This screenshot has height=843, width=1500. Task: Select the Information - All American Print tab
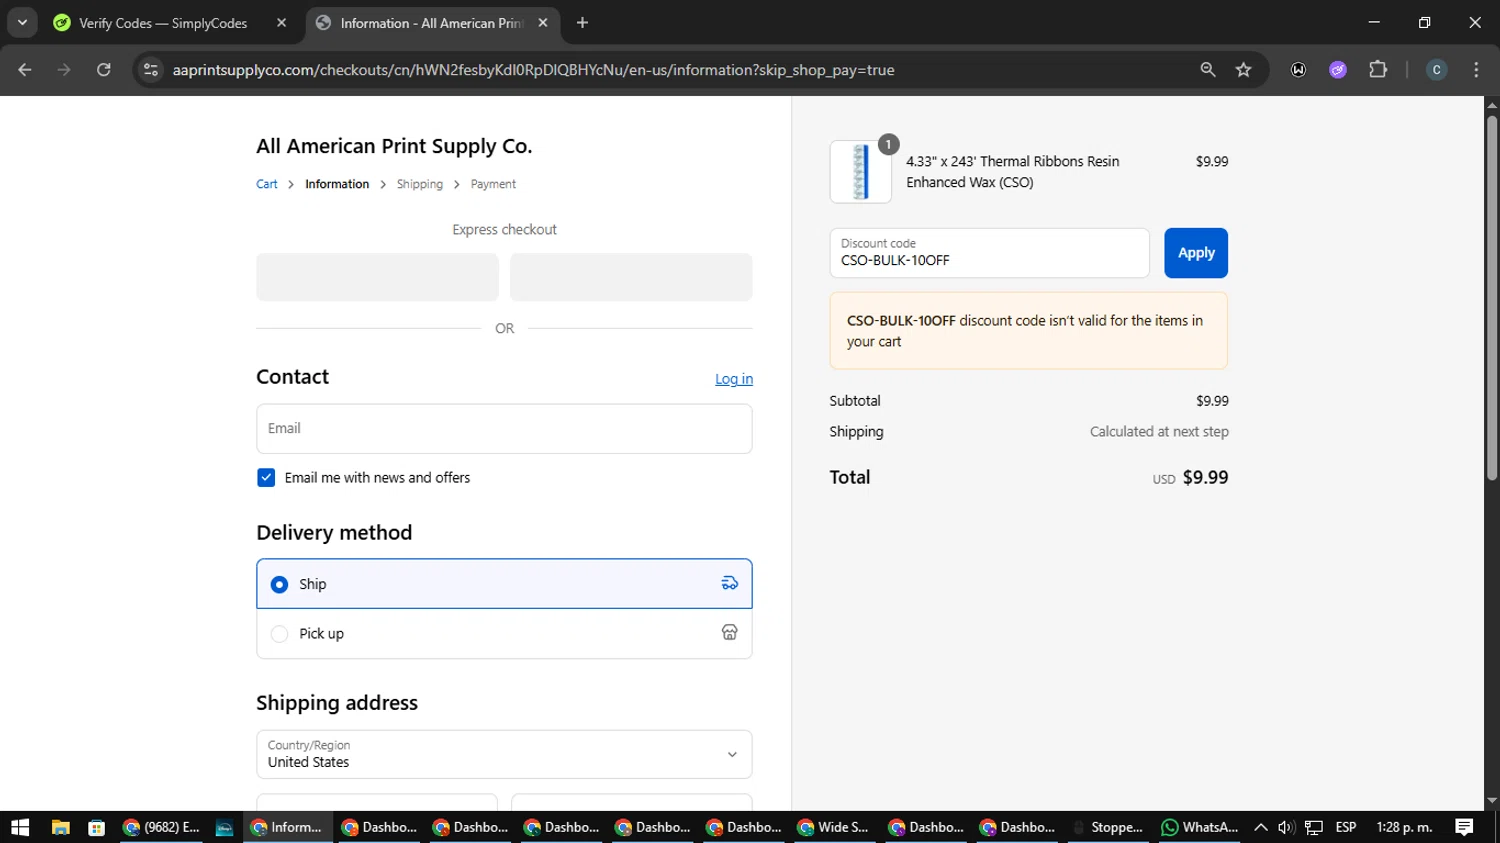[431, 23]
